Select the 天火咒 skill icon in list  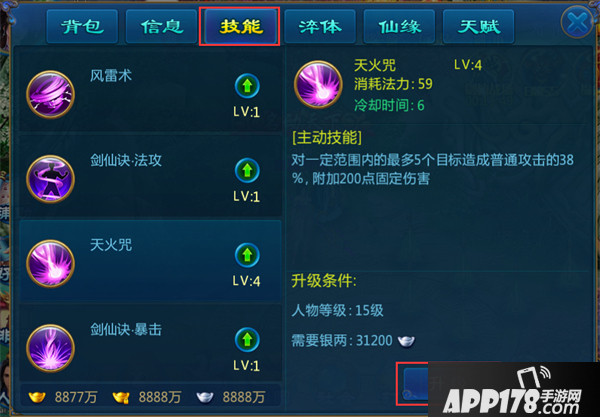click(x=50, y=264)
